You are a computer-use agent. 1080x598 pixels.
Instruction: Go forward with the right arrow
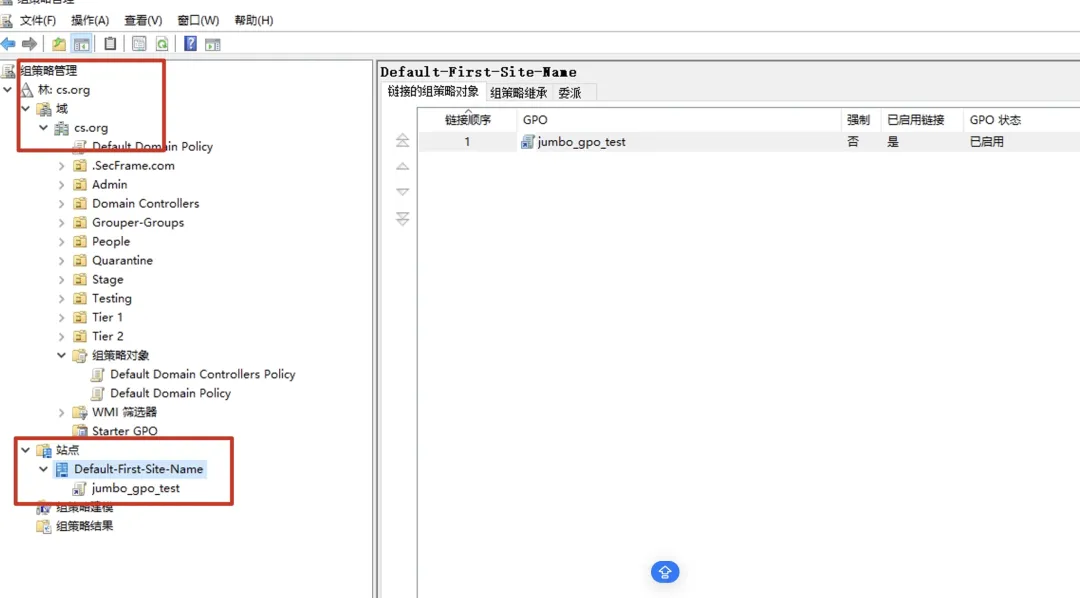point(30,44)
